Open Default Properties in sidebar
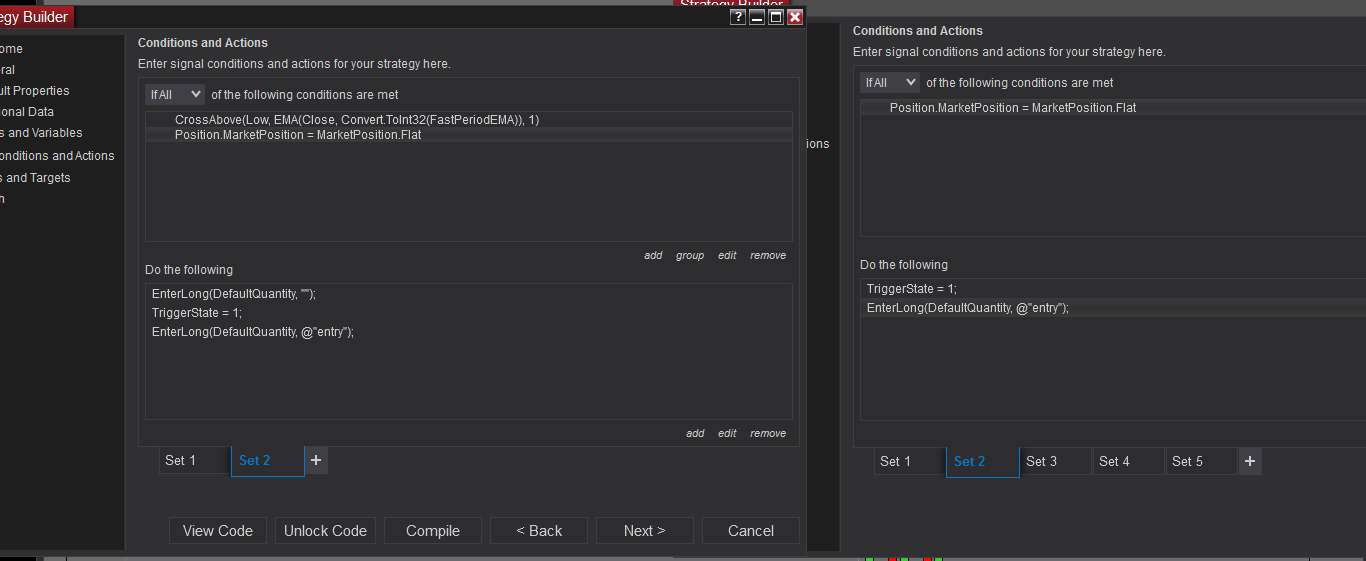The image size is (1366, 561). coord(35,91)
